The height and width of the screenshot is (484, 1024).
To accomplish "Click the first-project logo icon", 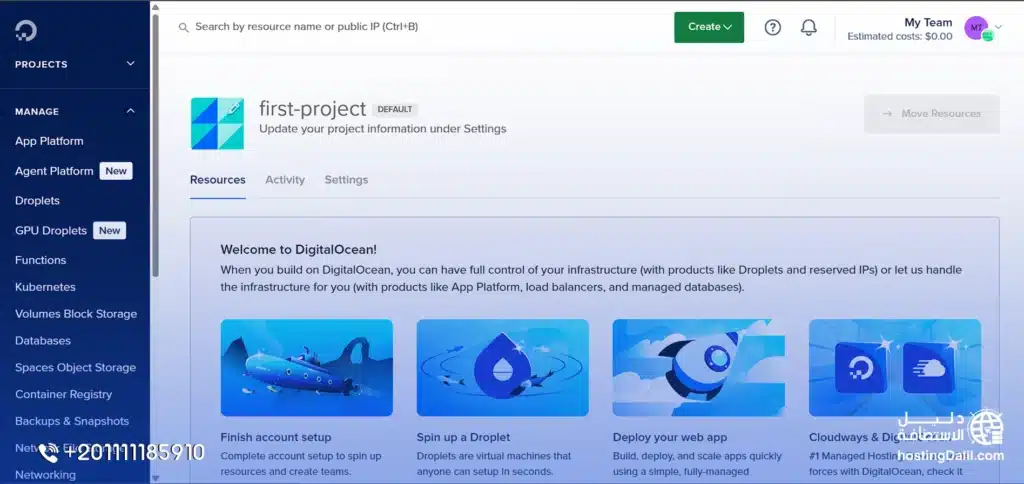I will click(x=217, y=124).
